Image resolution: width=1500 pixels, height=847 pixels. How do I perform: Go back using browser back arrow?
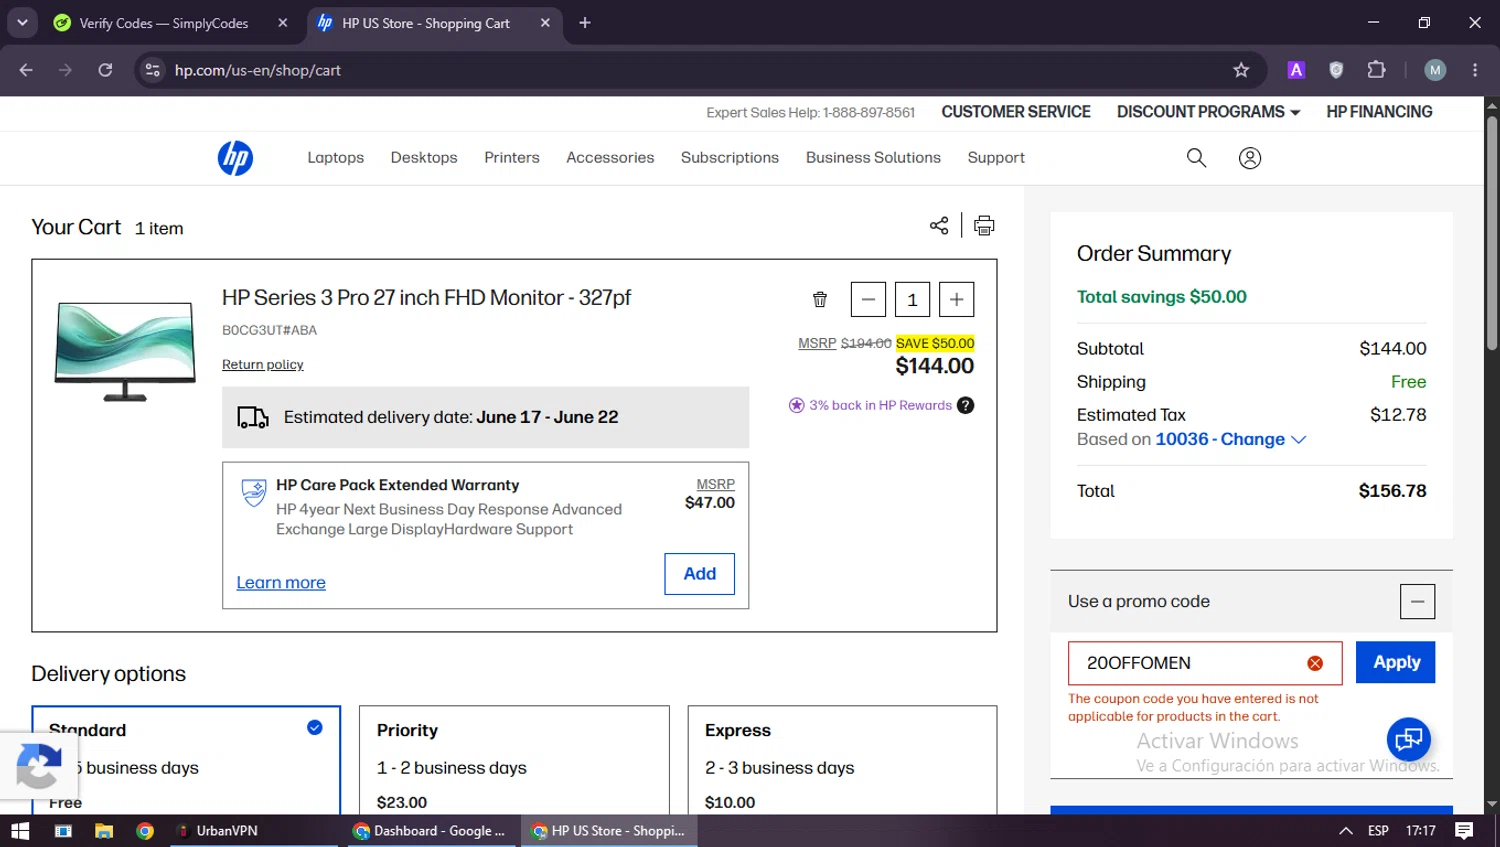tap(26, 70)
